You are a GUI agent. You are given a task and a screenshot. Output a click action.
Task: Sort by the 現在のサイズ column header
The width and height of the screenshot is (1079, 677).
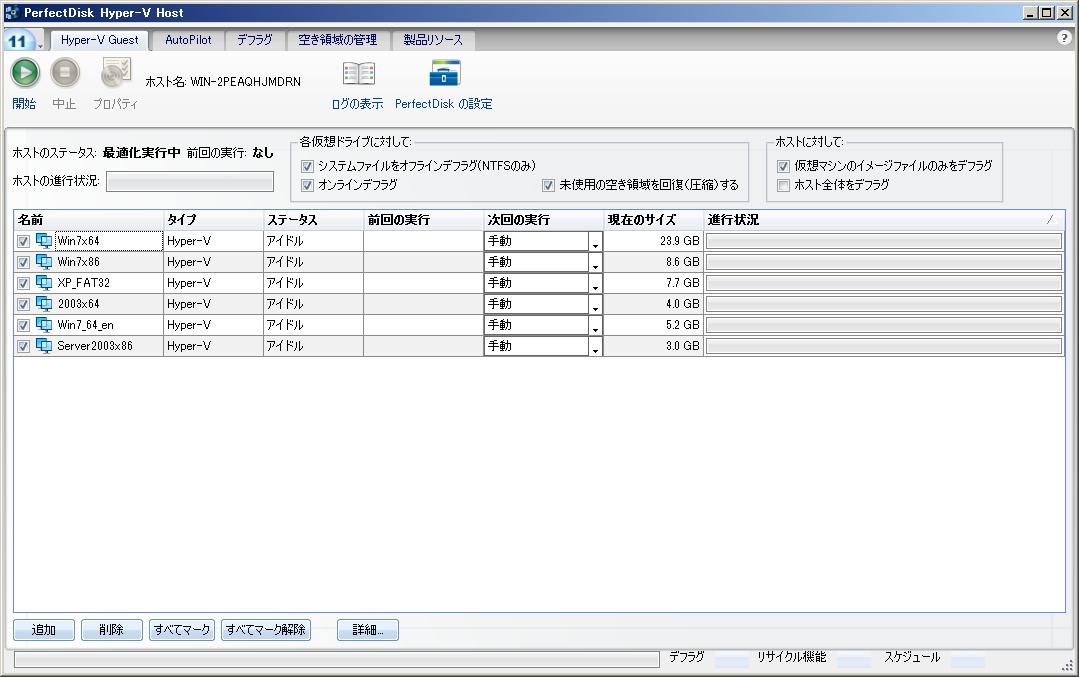click(652, 220)
